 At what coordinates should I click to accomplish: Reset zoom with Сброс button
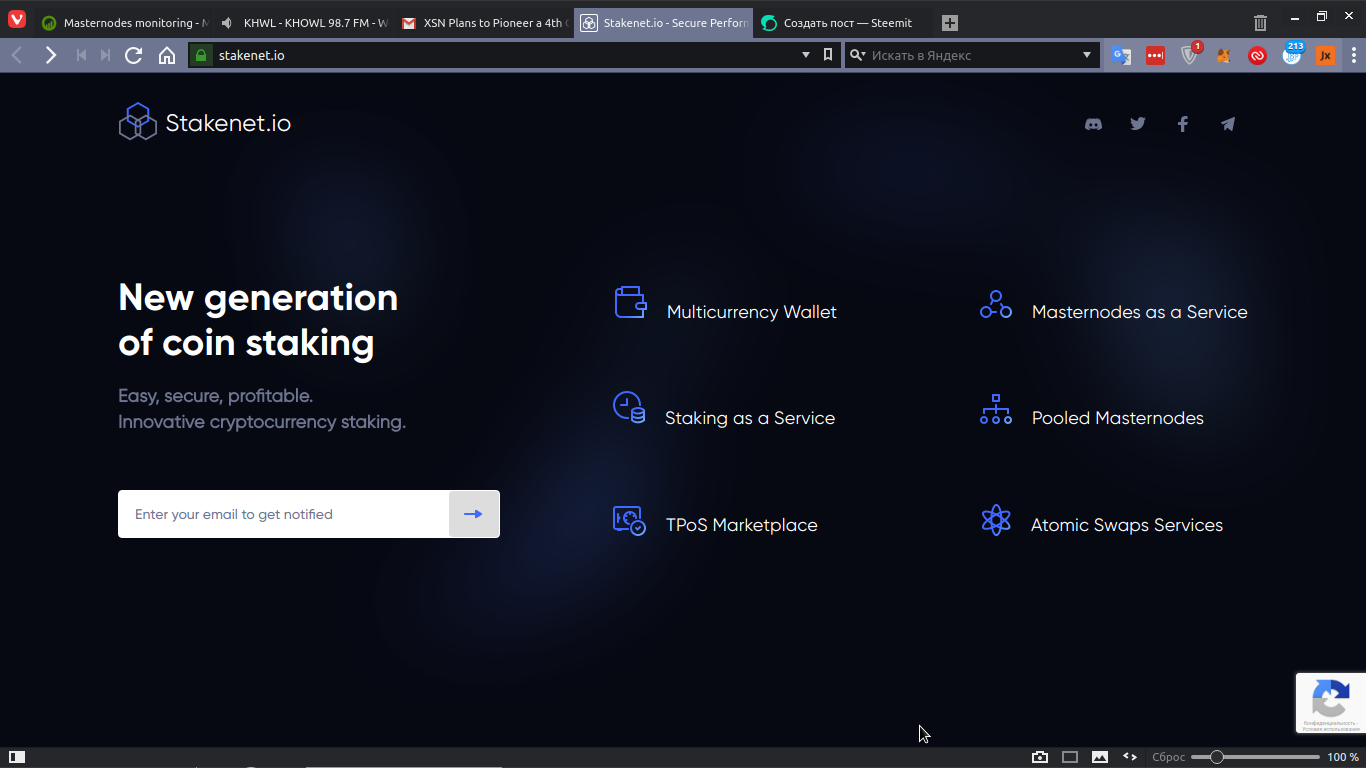pos(1168,757)
